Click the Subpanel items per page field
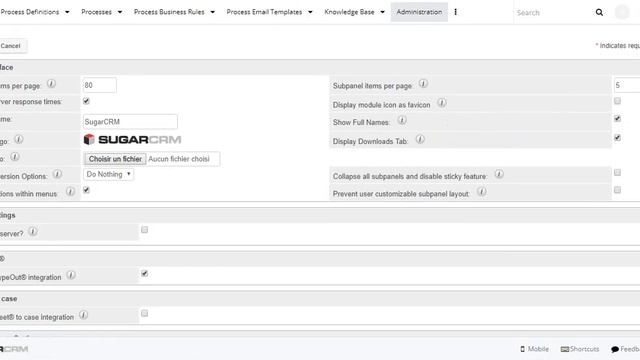Screen dimensions: 640x360 tap(627, 85)
